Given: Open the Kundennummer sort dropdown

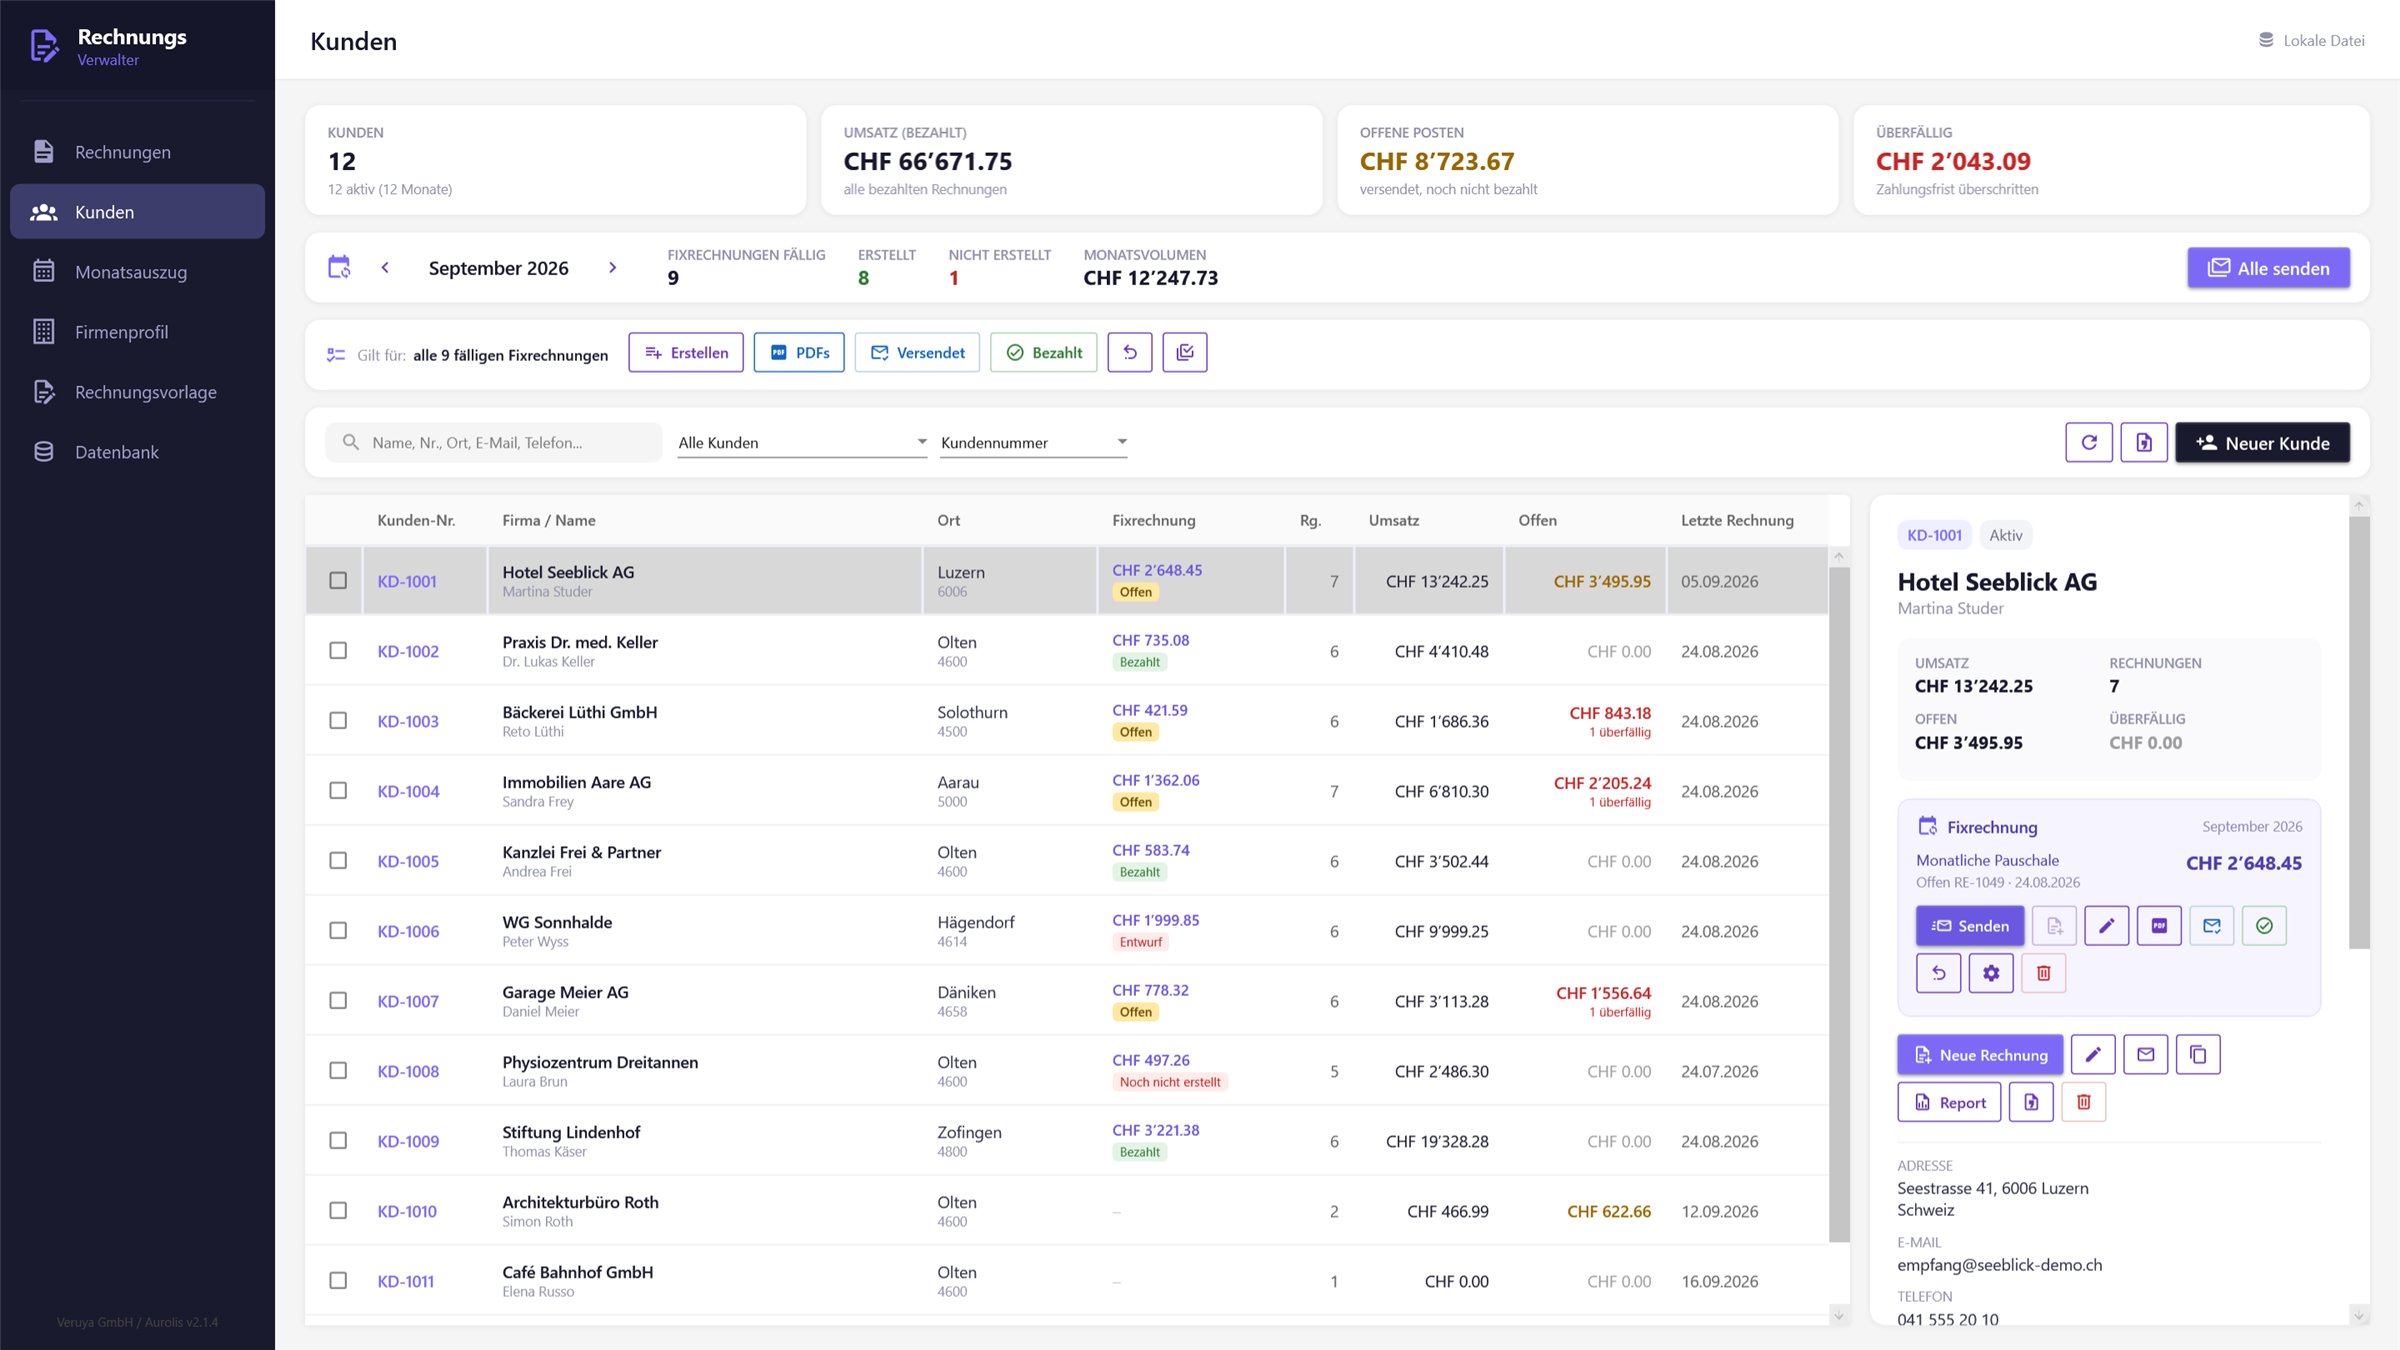Looking at the screenshot, I should (x=1034, y=442).
